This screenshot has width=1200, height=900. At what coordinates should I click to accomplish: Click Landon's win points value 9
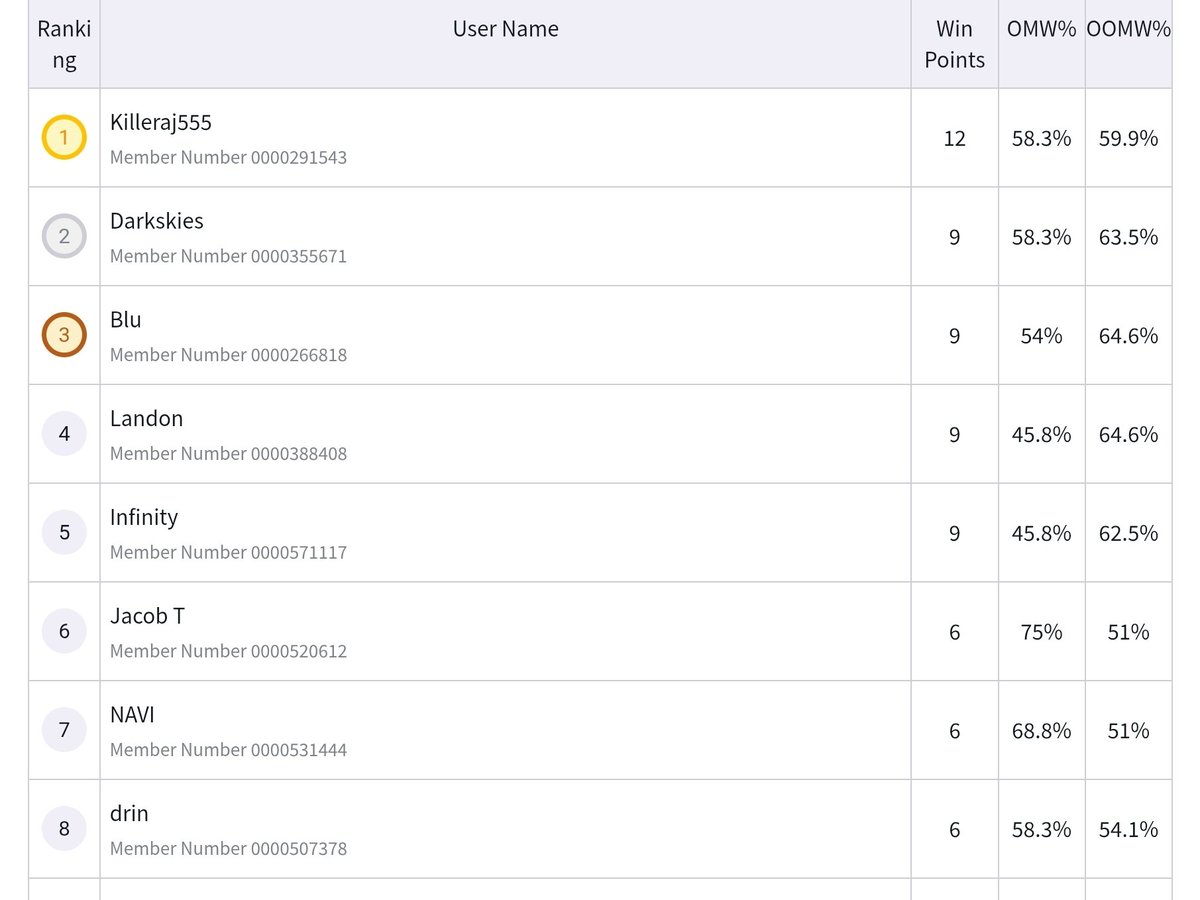(954, 435)
